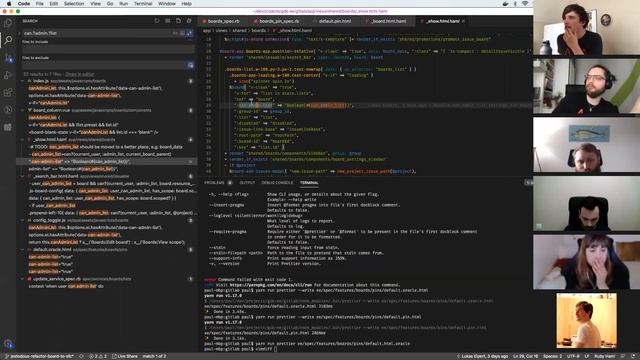Click 'boards' in the breadcrumb path

(258, 30)
